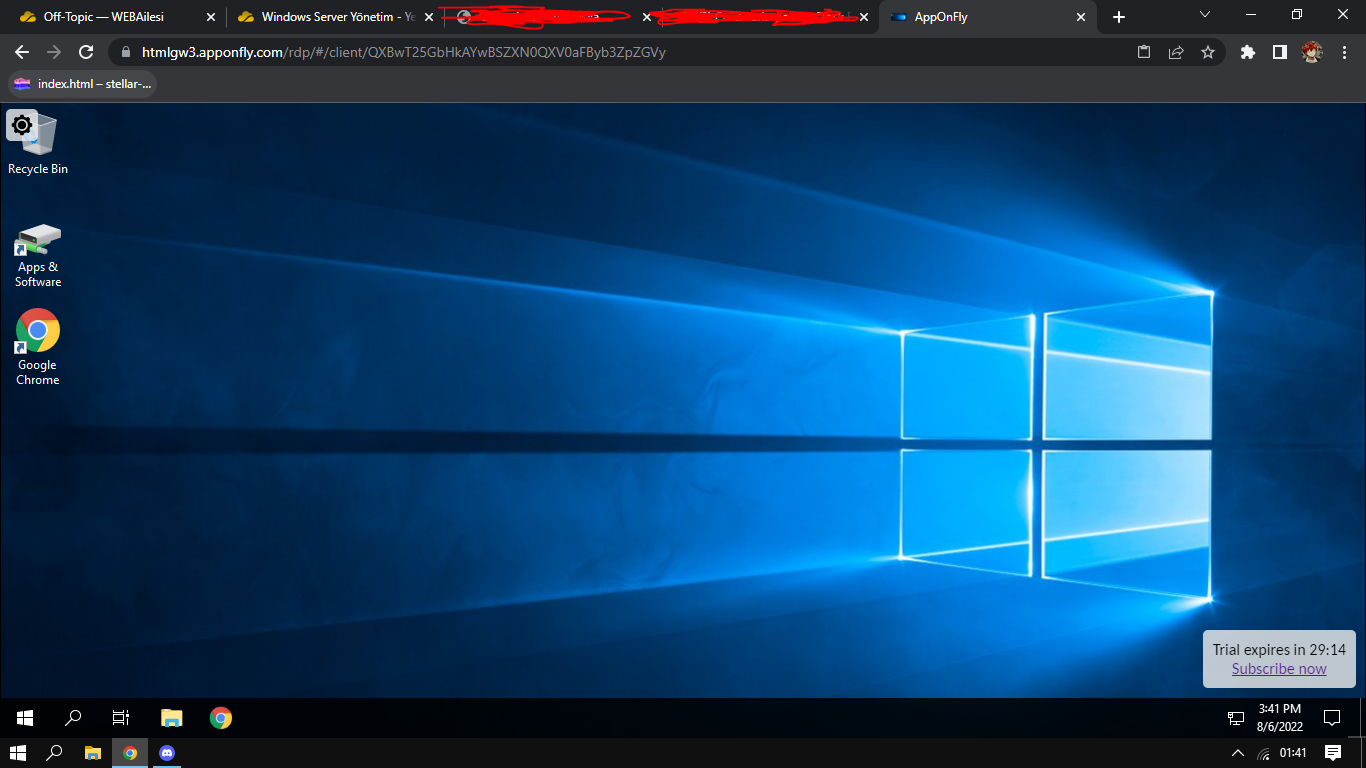1366x768 pixels.
Task: Select the Google Chrome desktop shortcut
Action: [x=38, y=346]
